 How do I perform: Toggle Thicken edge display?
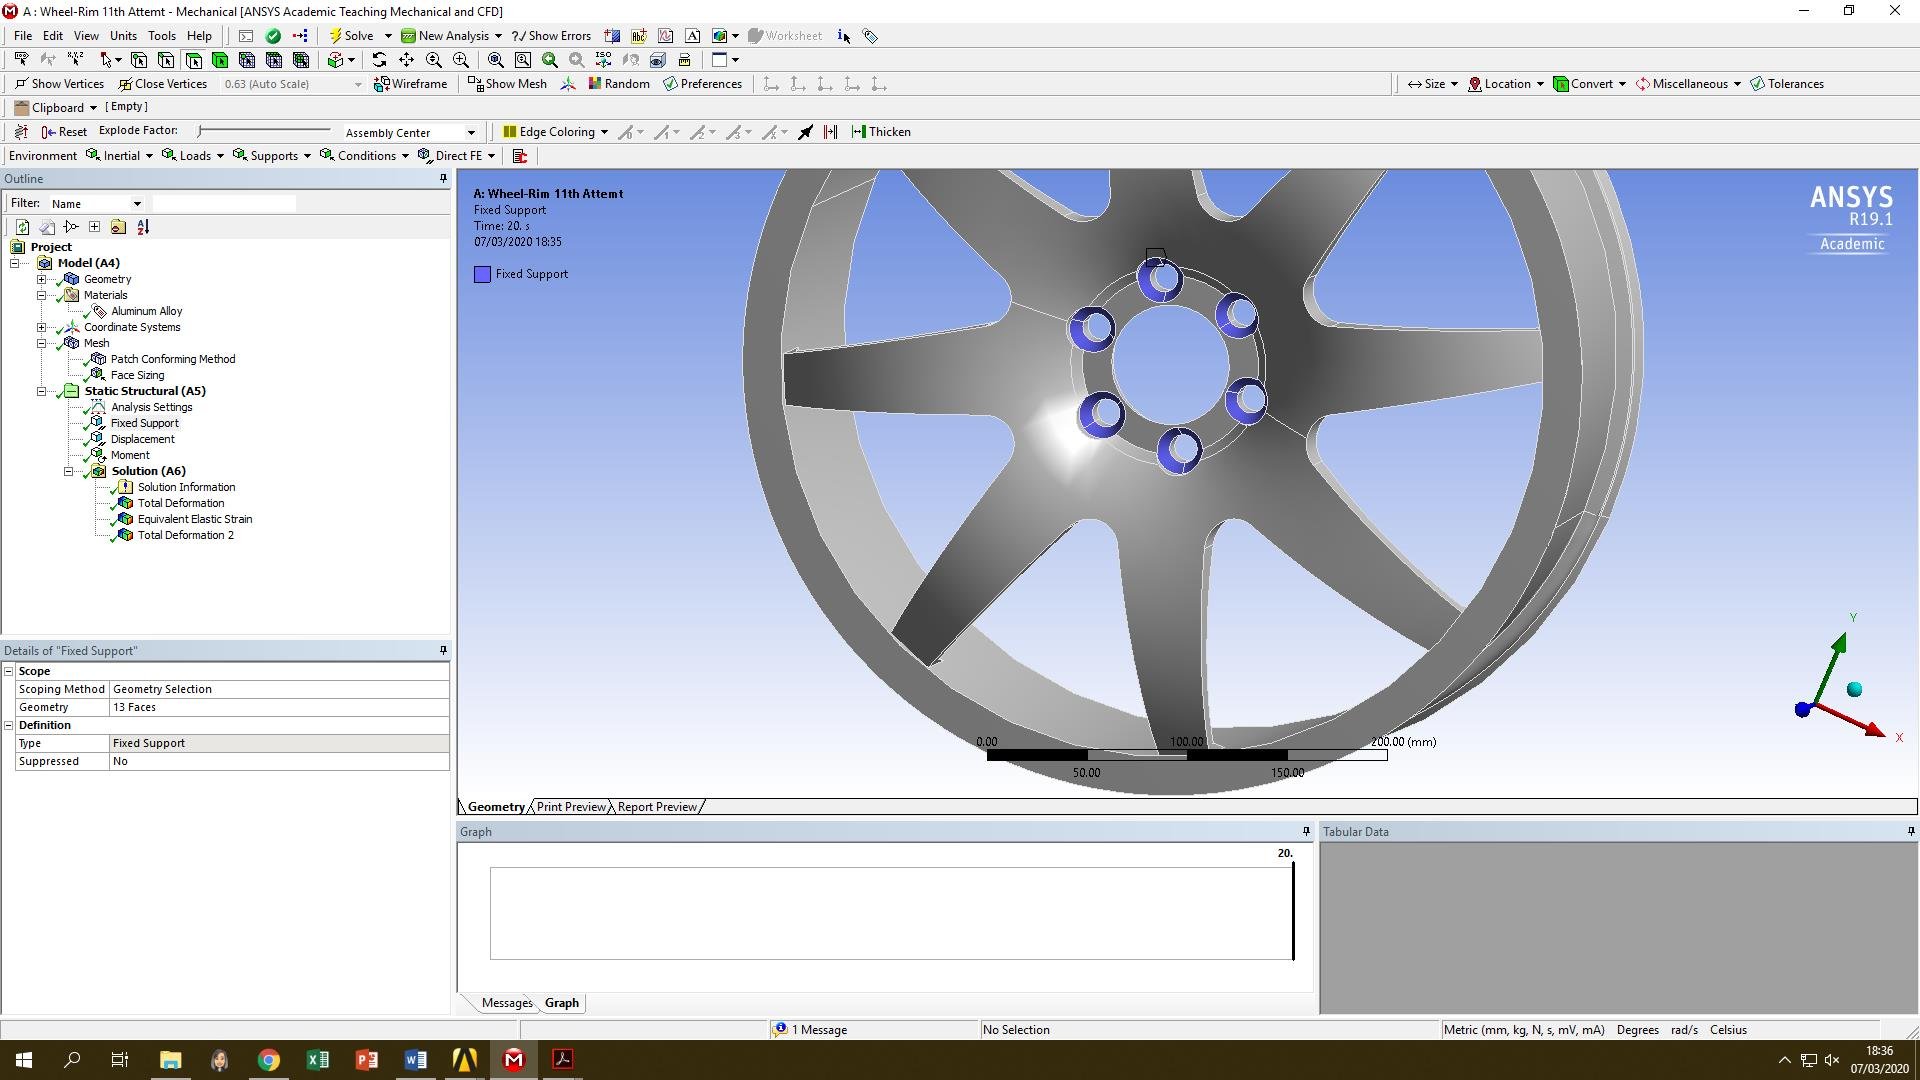pos(881,132)
